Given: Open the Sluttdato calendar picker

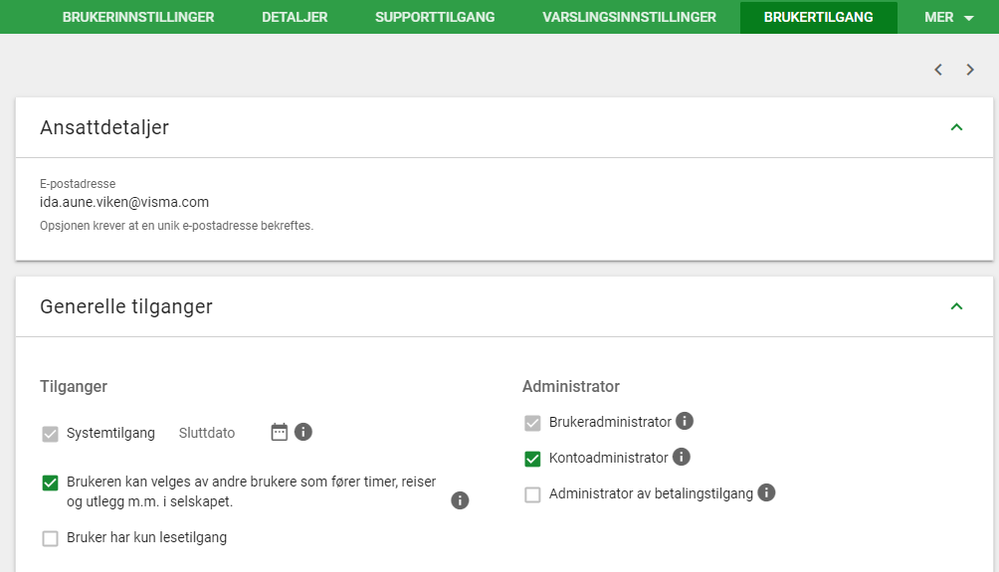Looking at the screenshot, I should (279, 432).
